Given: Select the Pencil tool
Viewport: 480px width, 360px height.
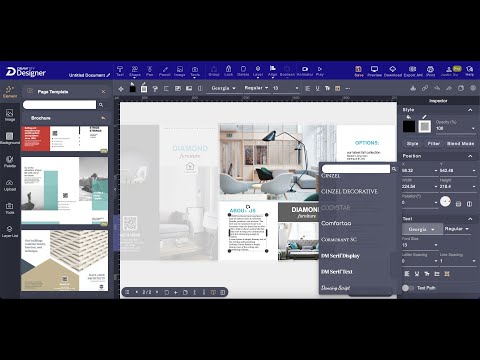Looking at the screenshot, I should coord(165,71).
